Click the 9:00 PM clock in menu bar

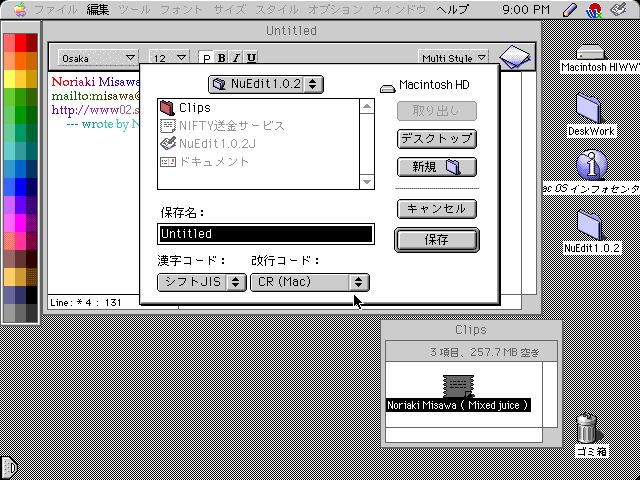pyautogui.click(x=526, y=9)
